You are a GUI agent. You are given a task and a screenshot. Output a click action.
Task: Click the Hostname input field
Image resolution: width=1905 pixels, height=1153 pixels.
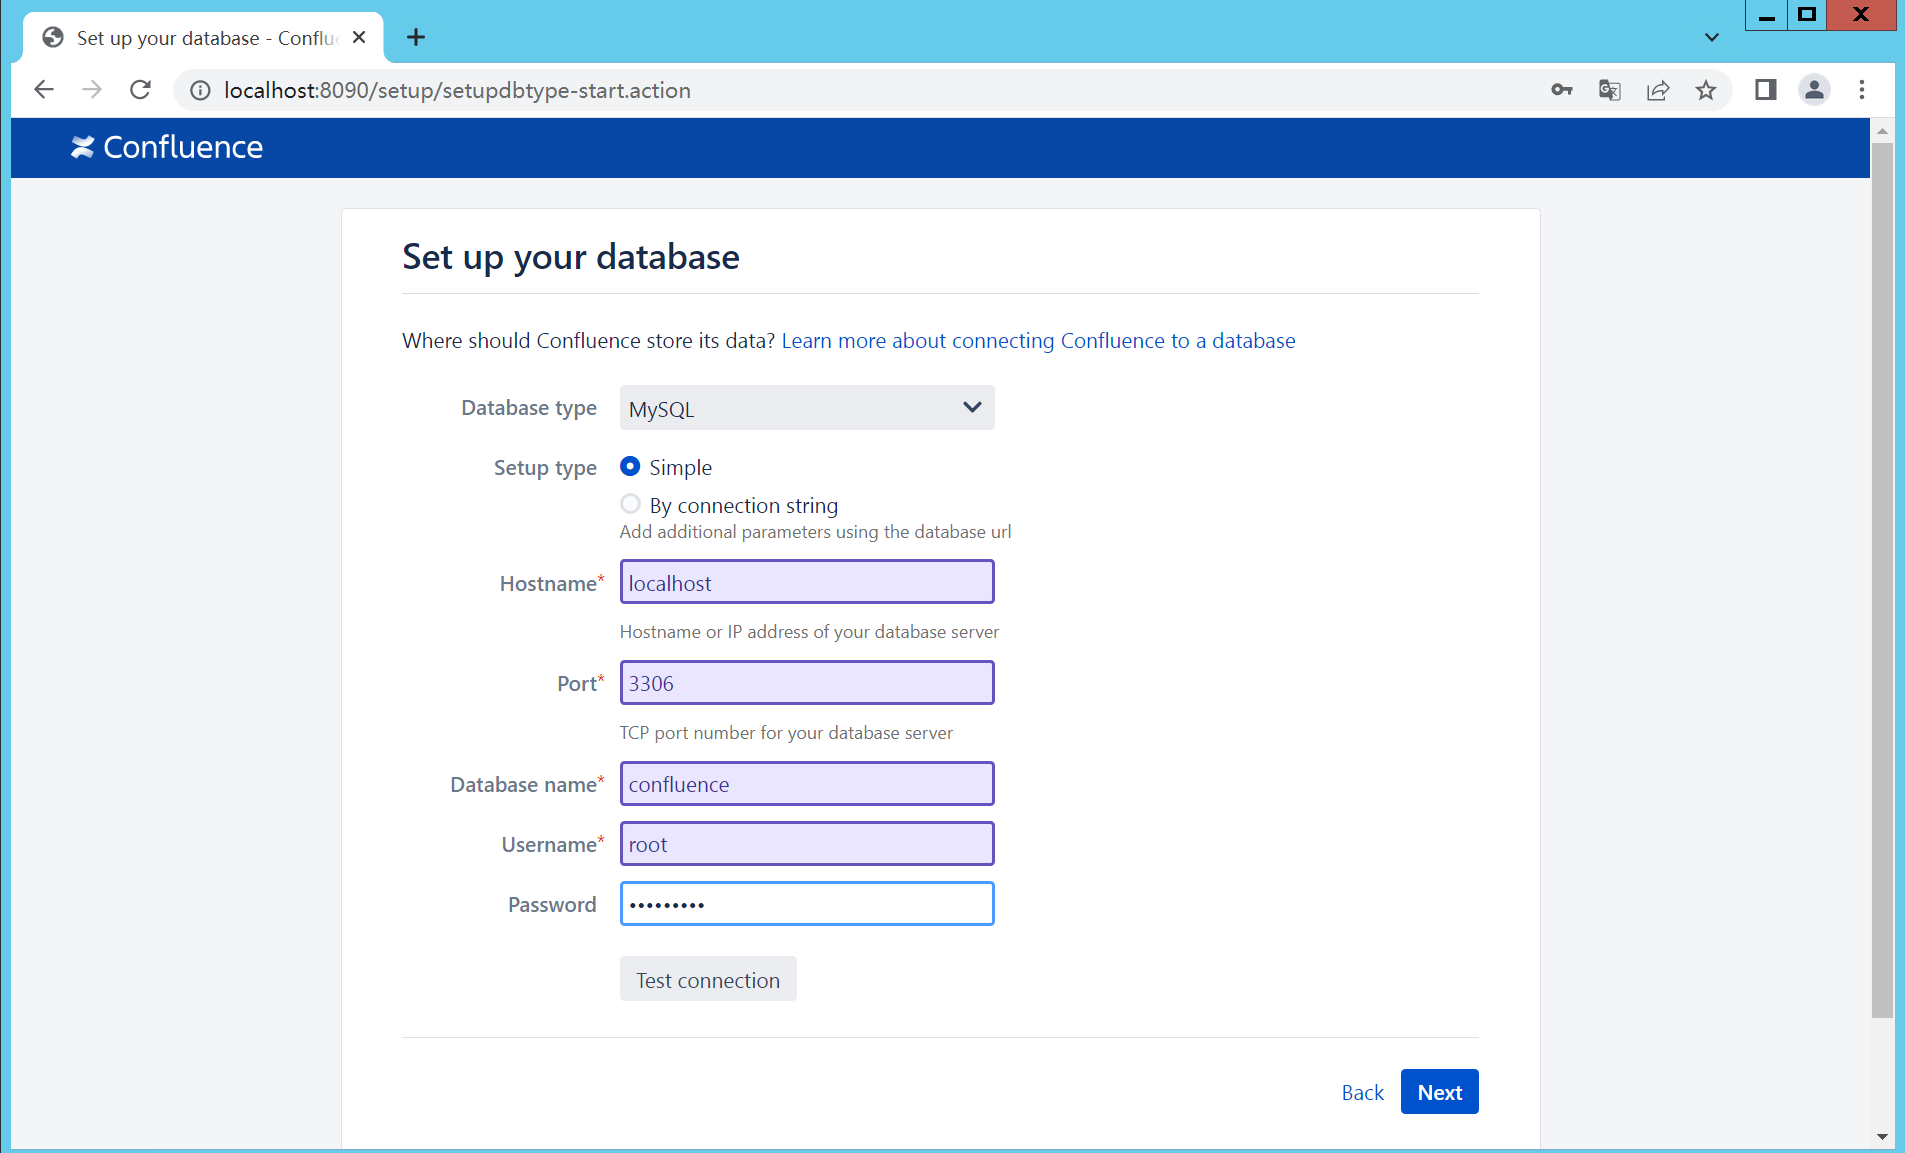pyautogui.click(x=807, y=582)
